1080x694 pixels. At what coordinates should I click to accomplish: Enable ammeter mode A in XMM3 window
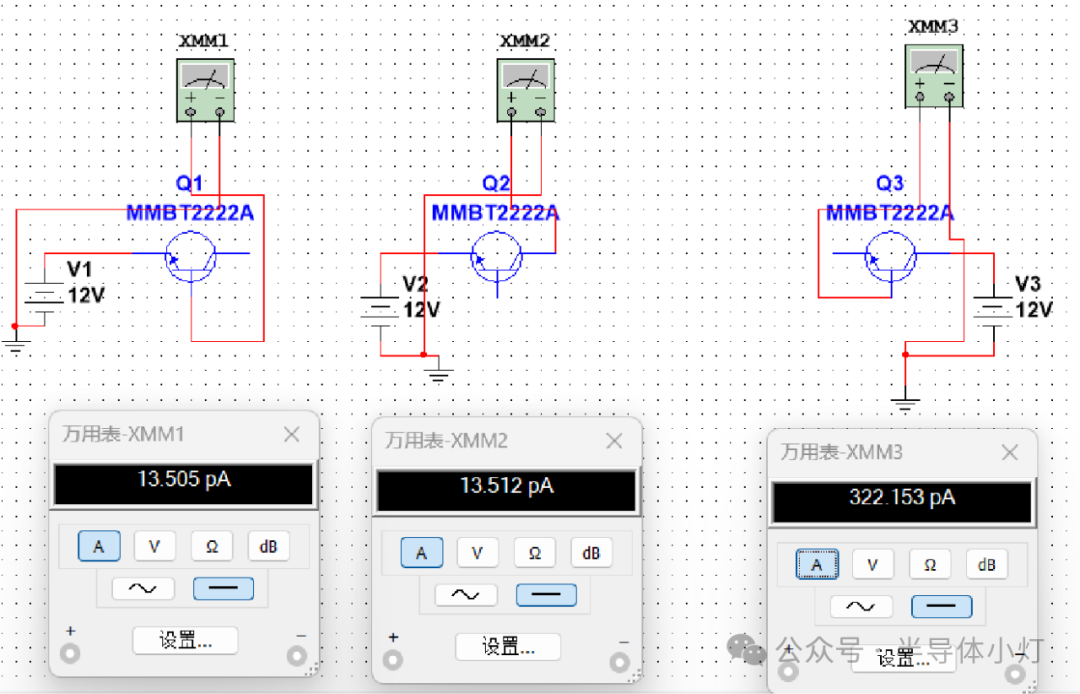(x=817, y=565)
